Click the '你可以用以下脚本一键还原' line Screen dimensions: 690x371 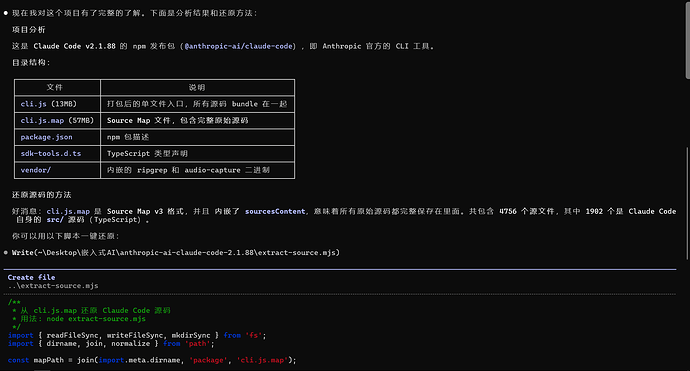pyautogui.click(x=66, y=236)
